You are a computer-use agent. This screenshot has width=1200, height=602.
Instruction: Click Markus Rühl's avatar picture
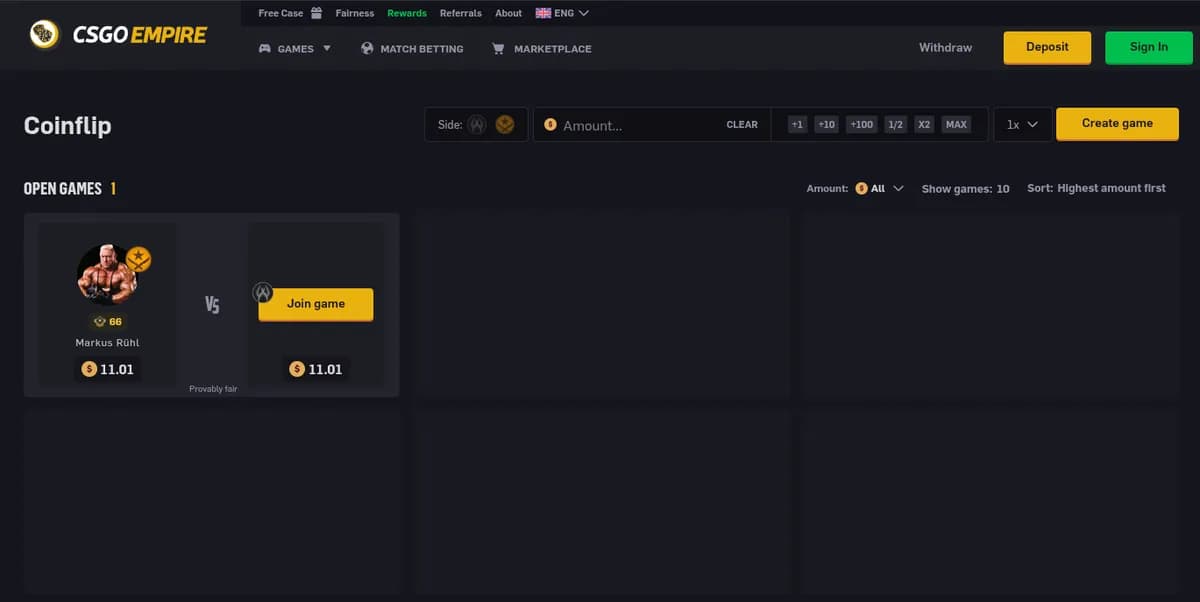click(x=107, y=274)
